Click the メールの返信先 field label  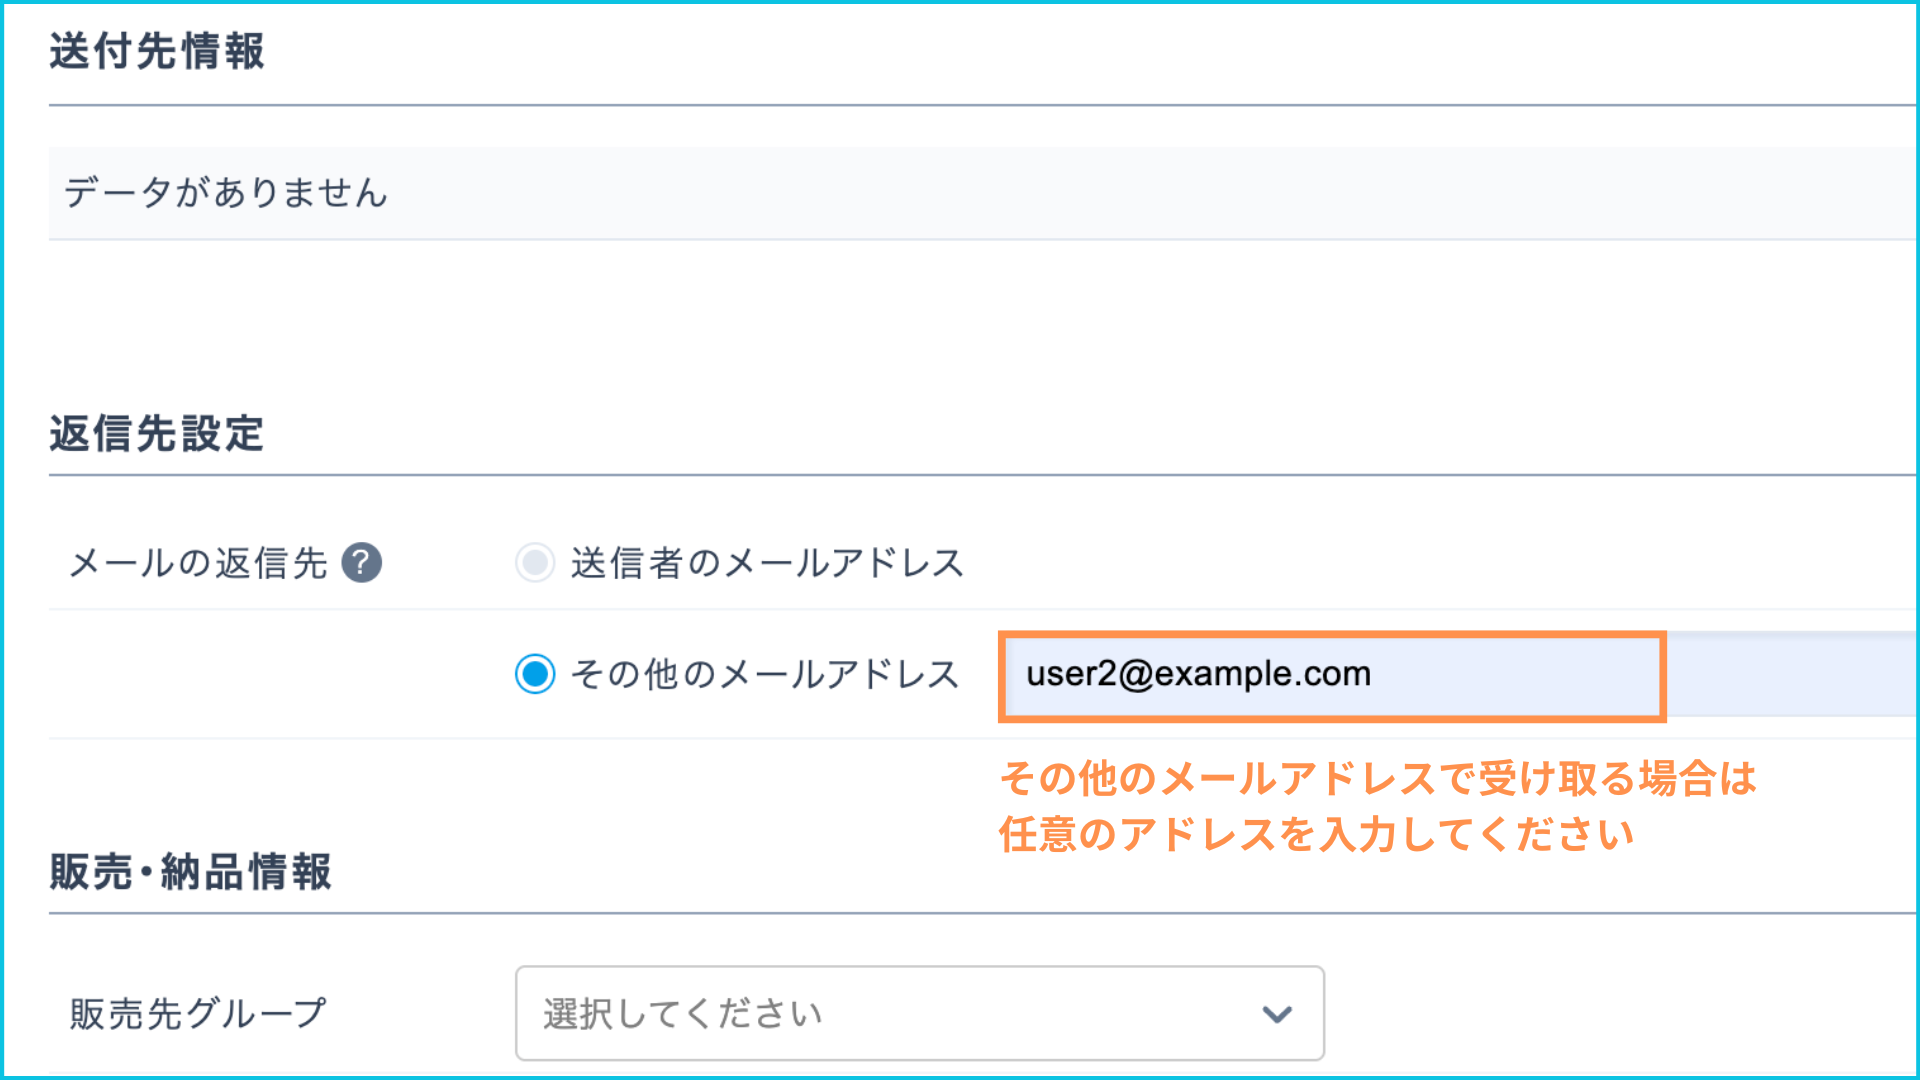(x=198, y=563)
